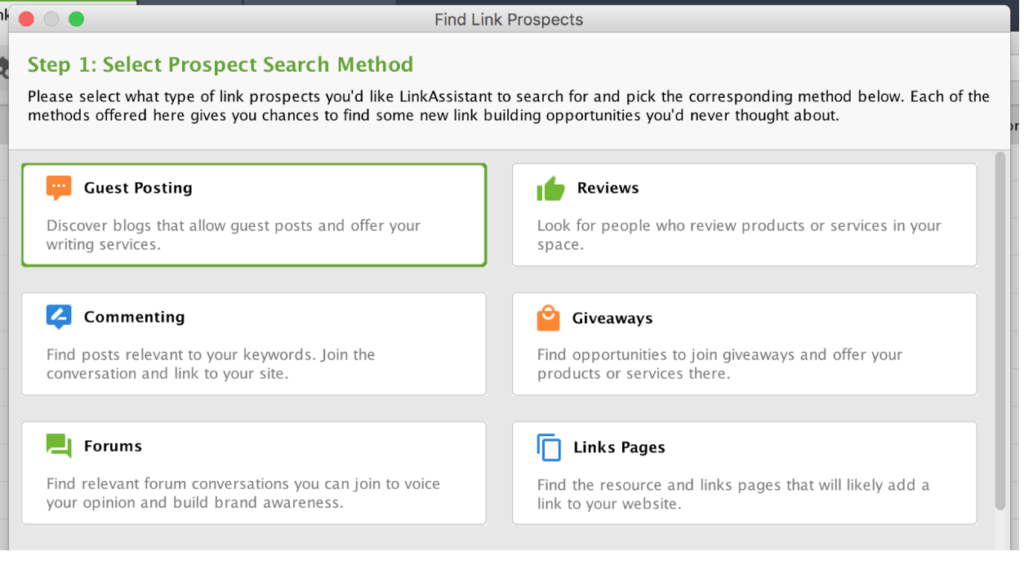Screen dimensions: 1024x565
Task: Choose the Forums title text
Action: 113,446
